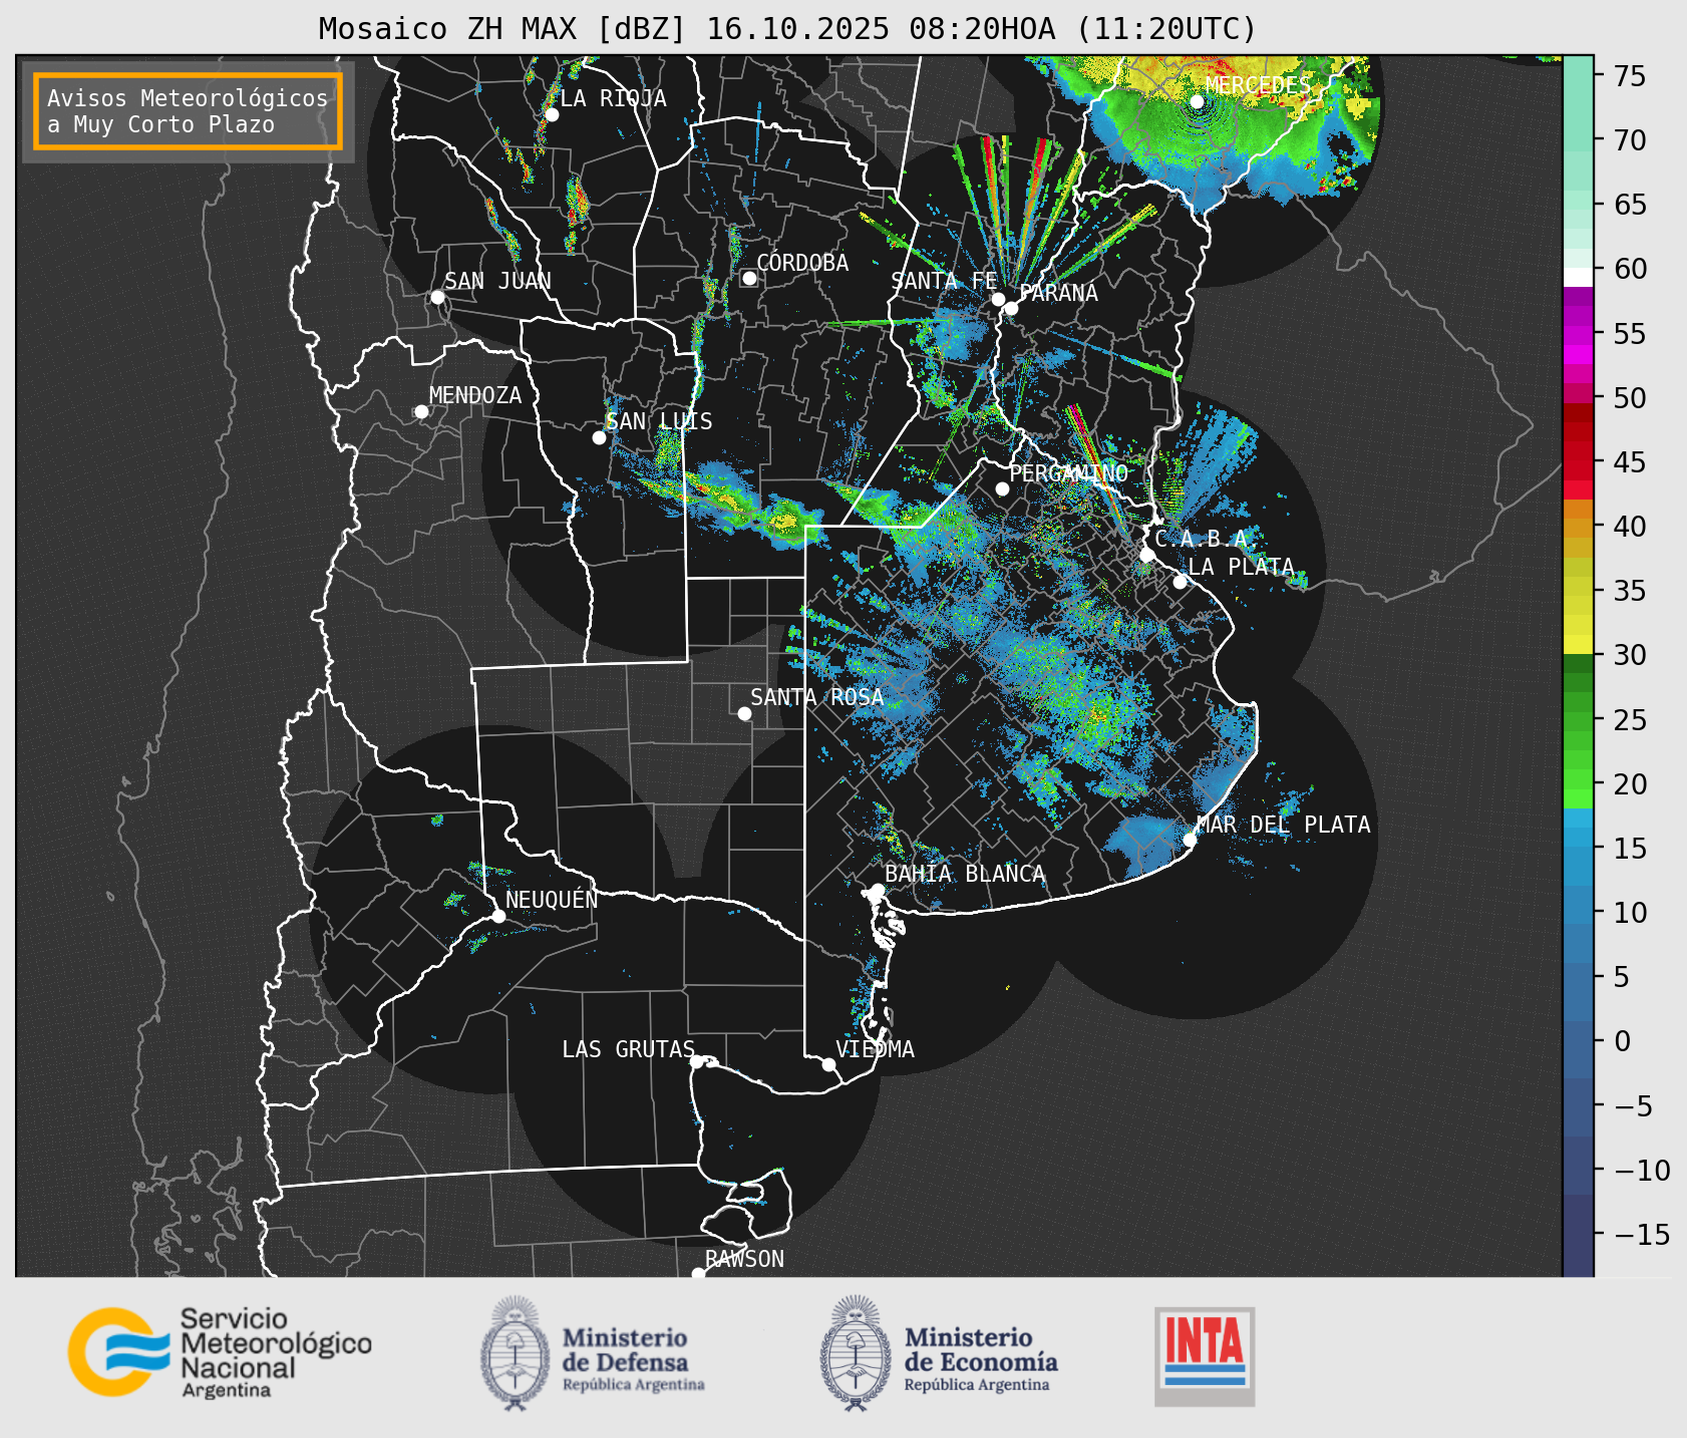Click the Pergamino city marker dot
The height and width of the screenshot is (1438, 1687).
pos(1002,489)
